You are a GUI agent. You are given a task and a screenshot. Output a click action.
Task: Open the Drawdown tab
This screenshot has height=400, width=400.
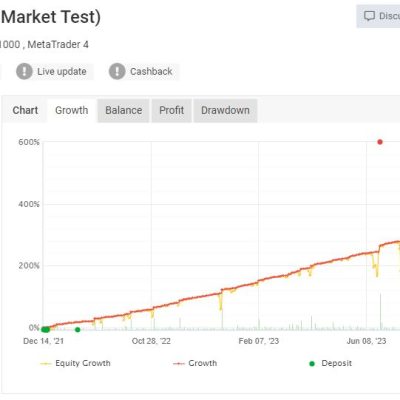pyautogui.click(x=225, y=110)
